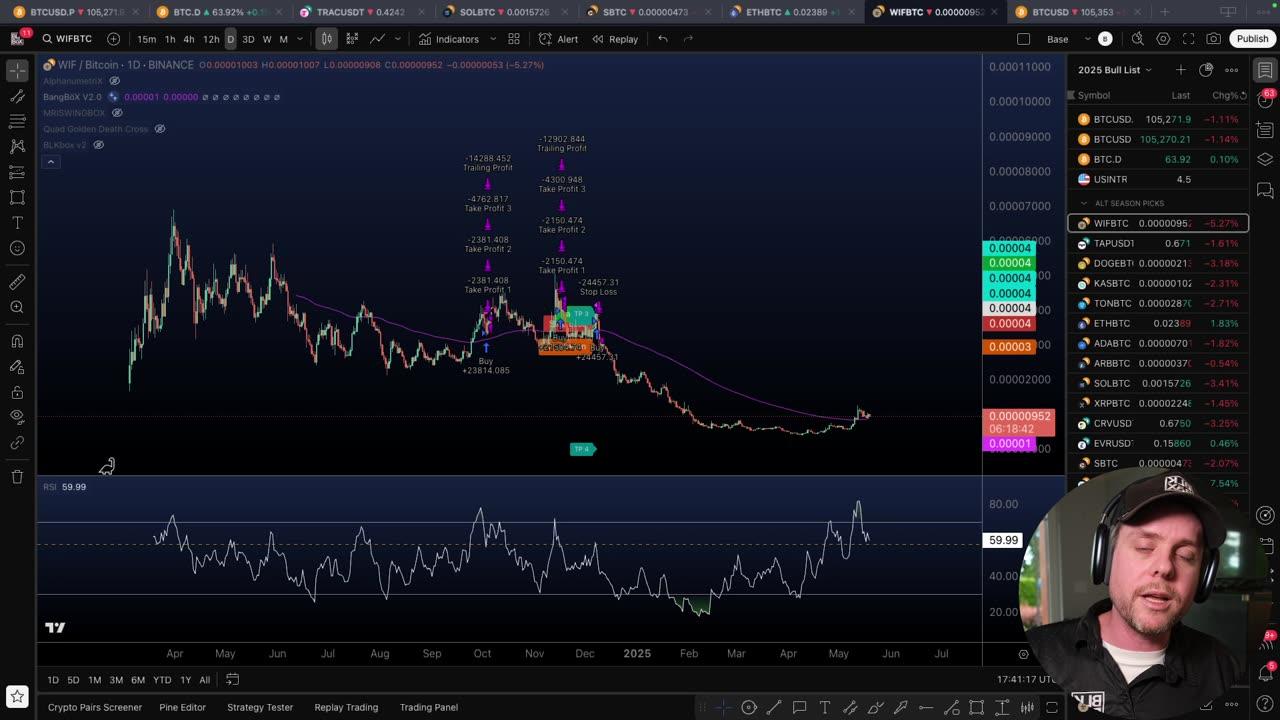Open indicator templates grid icon
This screenshot has width=1280, height=720.
coord(513,39)
